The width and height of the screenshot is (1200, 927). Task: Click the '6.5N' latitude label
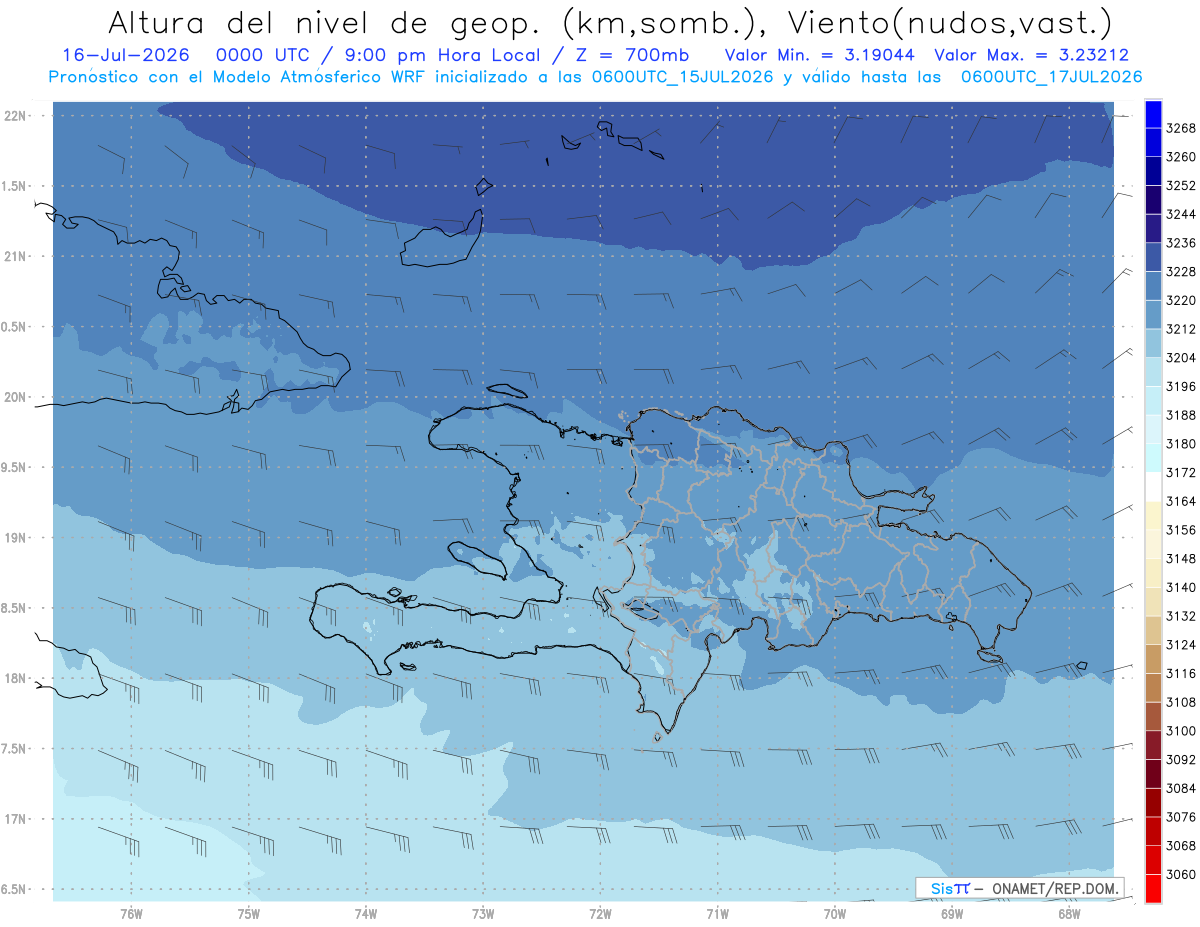coord(14,890)
